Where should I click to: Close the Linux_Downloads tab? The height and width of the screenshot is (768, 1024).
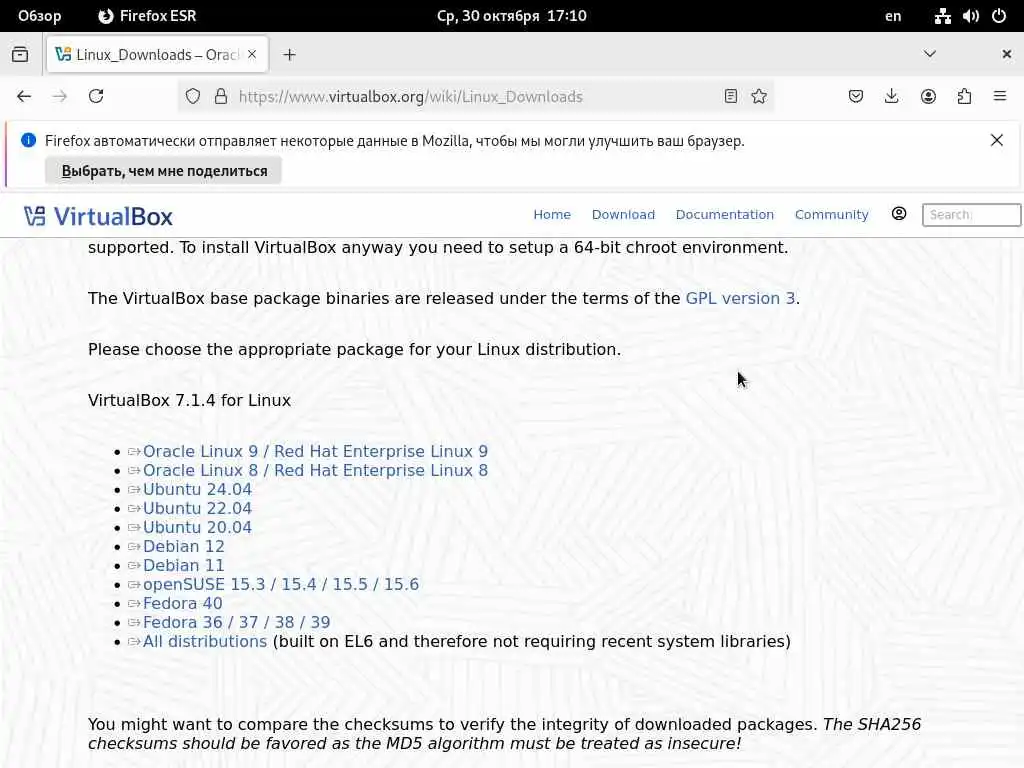click(252, 54)
